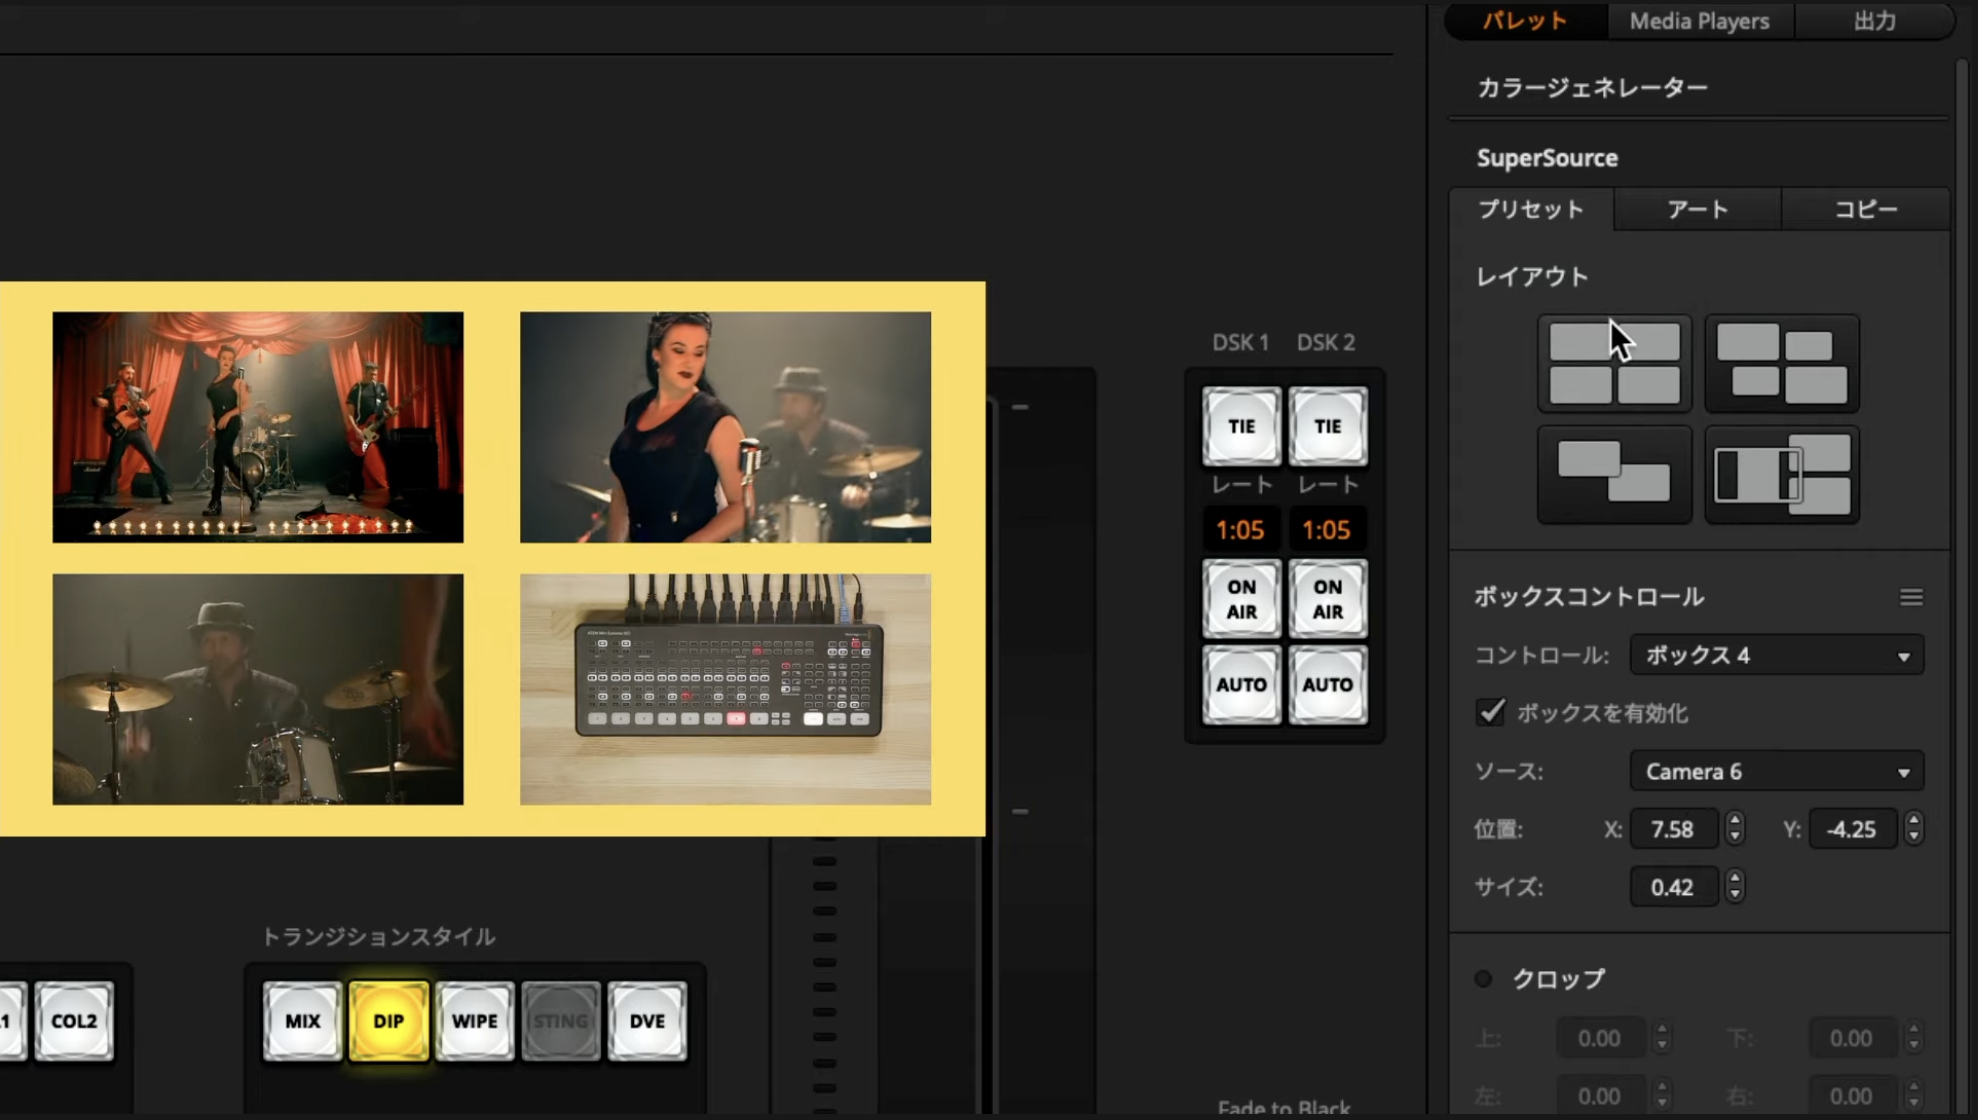Select the DIP transition style

coord(388,1021)
